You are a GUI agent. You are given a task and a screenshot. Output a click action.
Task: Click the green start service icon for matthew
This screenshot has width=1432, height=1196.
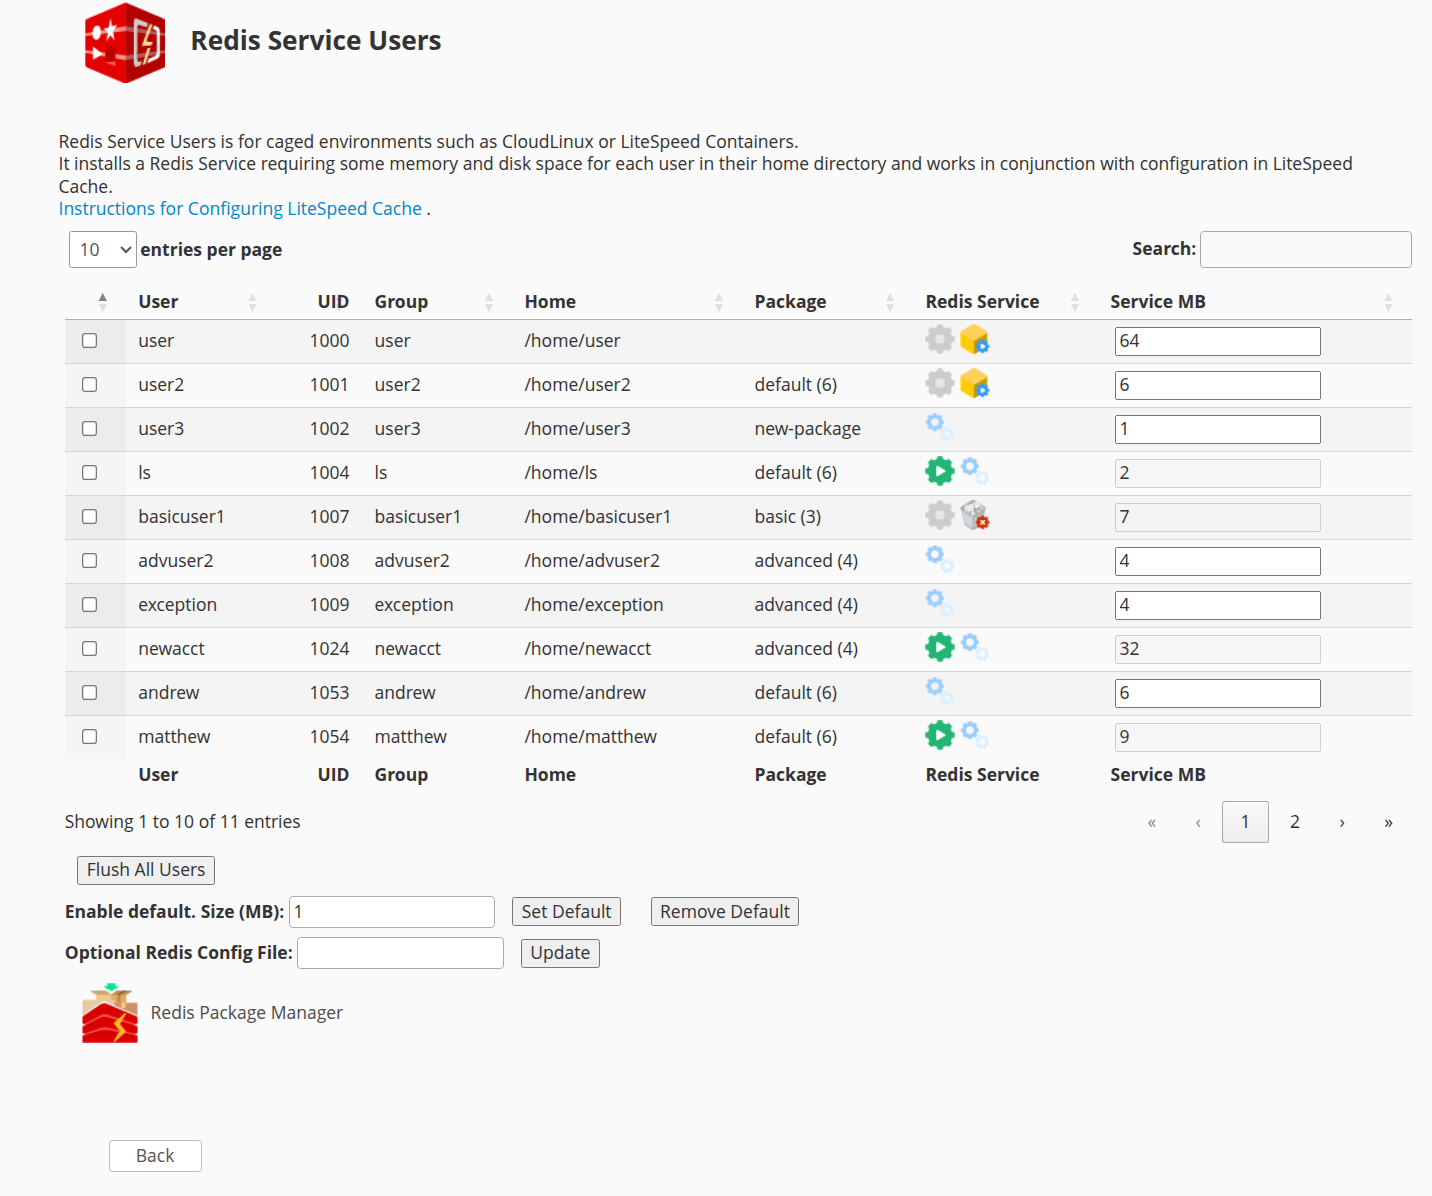click(x=939, y=734)
